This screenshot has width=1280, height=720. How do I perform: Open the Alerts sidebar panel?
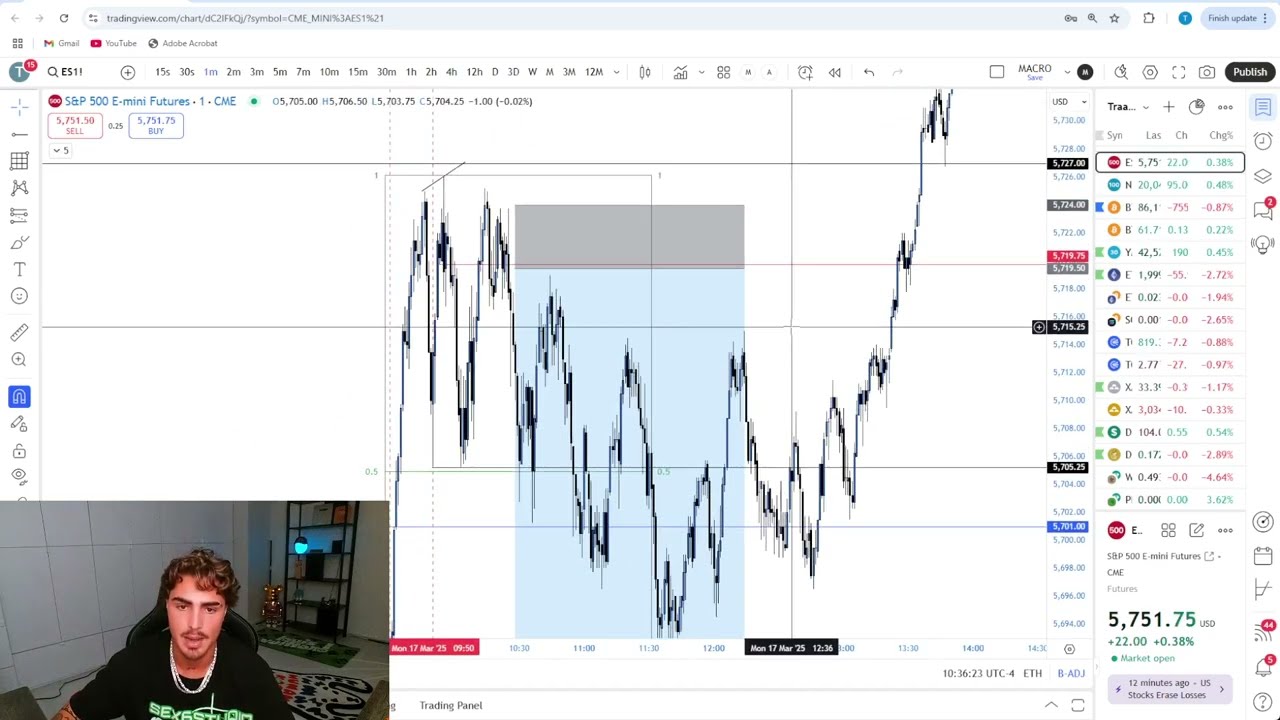[x=1263, y=141]
